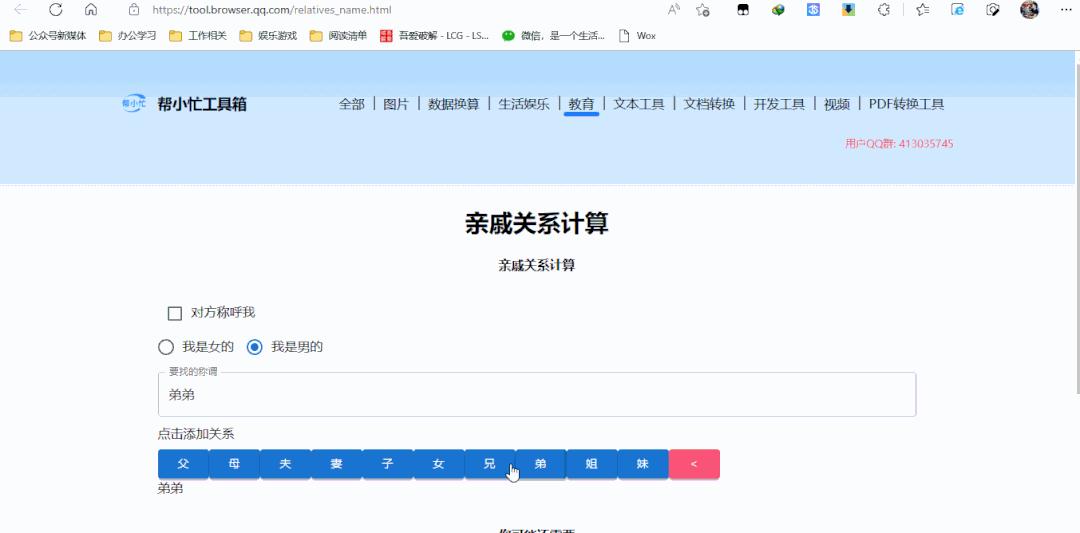Image resolution: width=1080 pixels, height=533 pixels.
Task: Add this page to favorites star
Action: click(703, 10)
